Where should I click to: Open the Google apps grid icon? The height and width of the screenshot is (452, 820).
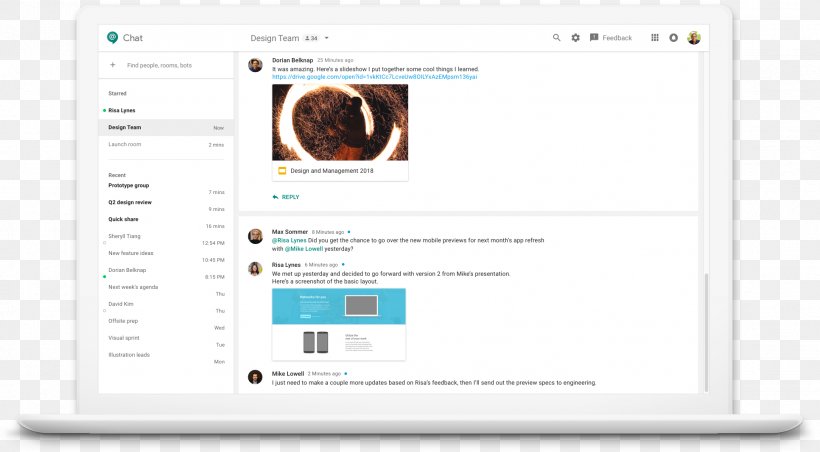pos(655,38)
